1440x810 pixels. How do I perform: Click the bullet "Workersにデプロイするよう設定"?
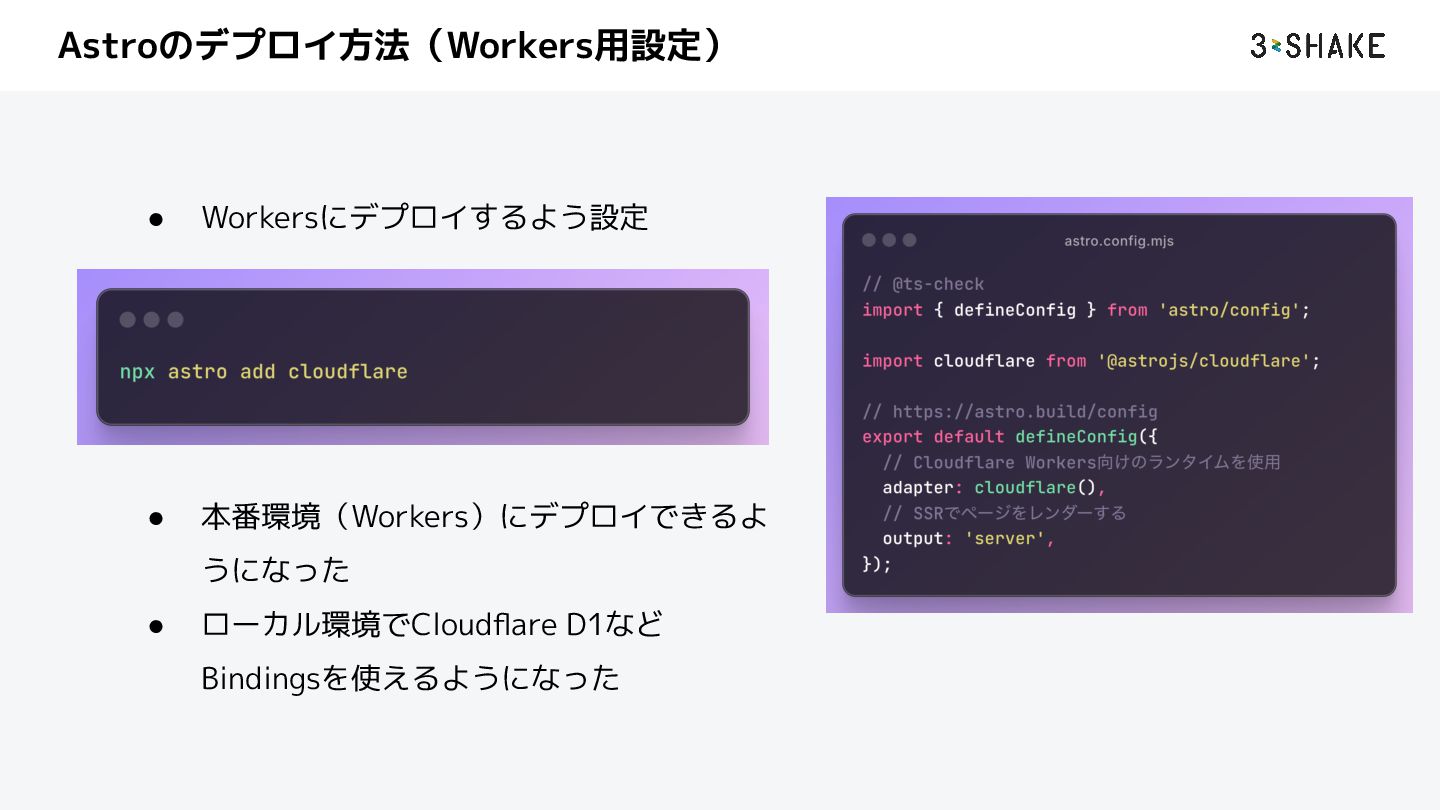[425, 217]
